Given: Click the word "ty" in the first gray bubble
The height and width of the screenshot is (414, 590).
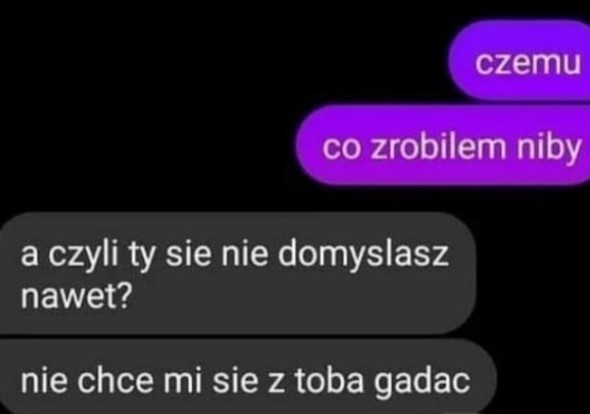Looking at the screenshot, I should [x=143, y=256].
